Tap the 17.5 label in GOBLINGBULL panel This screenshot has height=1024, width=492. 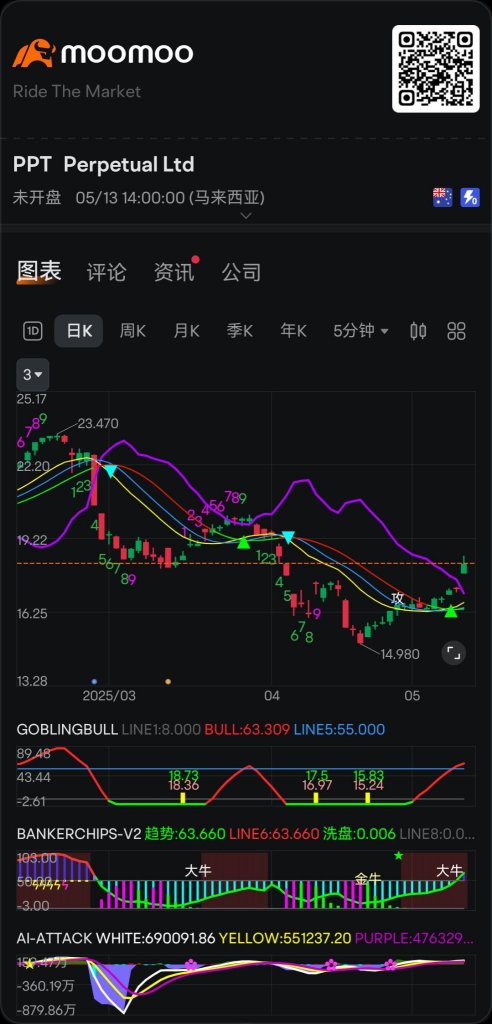(x=316, y=775)
